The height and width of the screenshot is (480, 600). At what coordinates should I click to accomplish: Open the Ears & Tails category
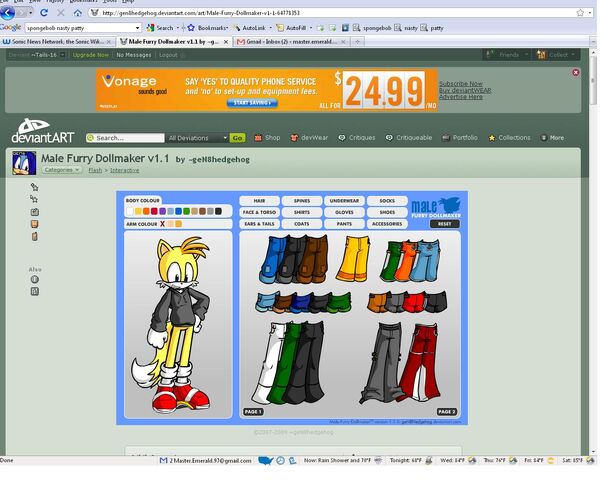(x=259, y=224)
